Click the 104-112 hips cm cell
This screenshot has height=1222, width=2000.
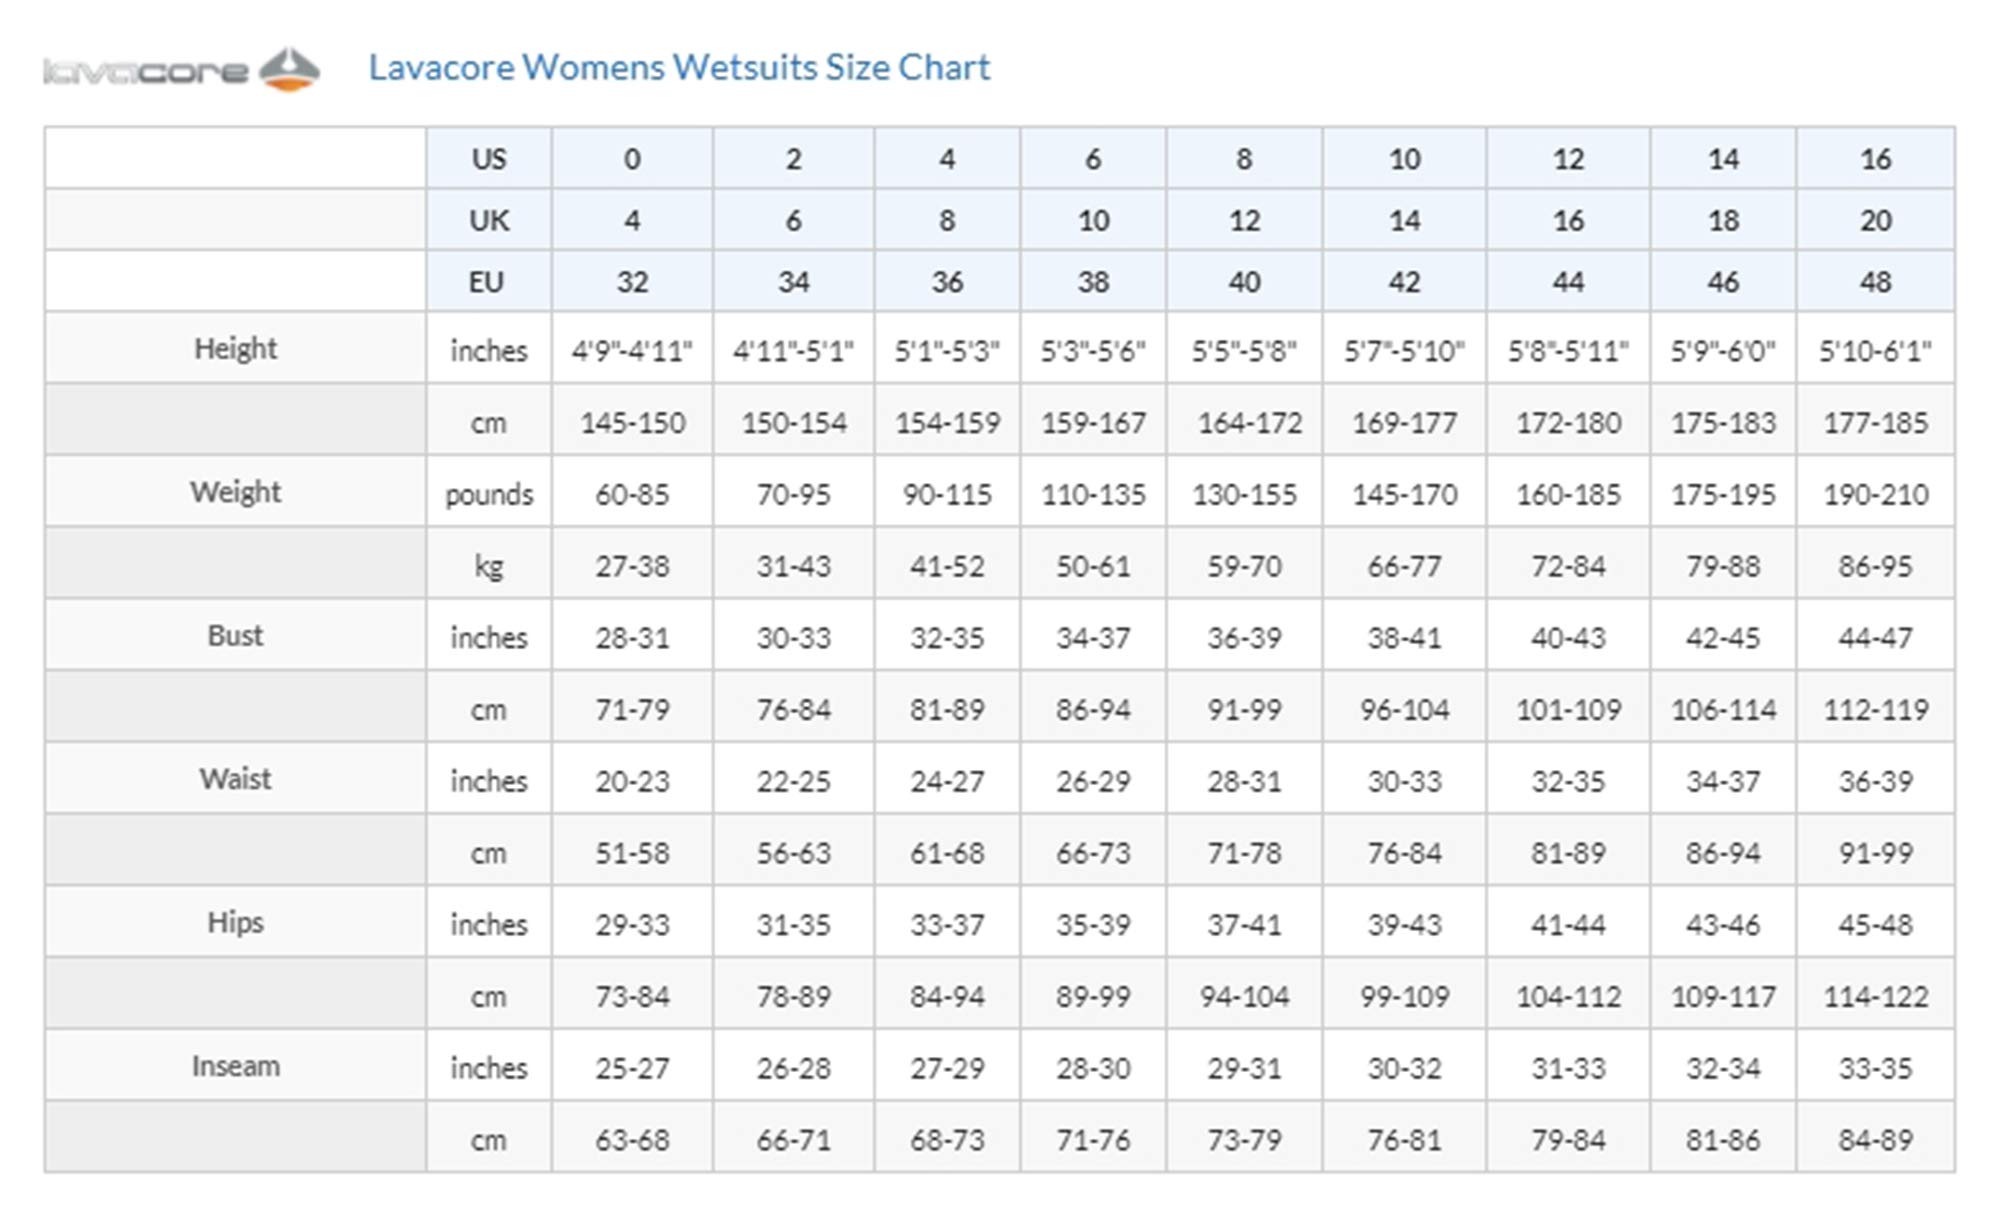[1568, 996]
